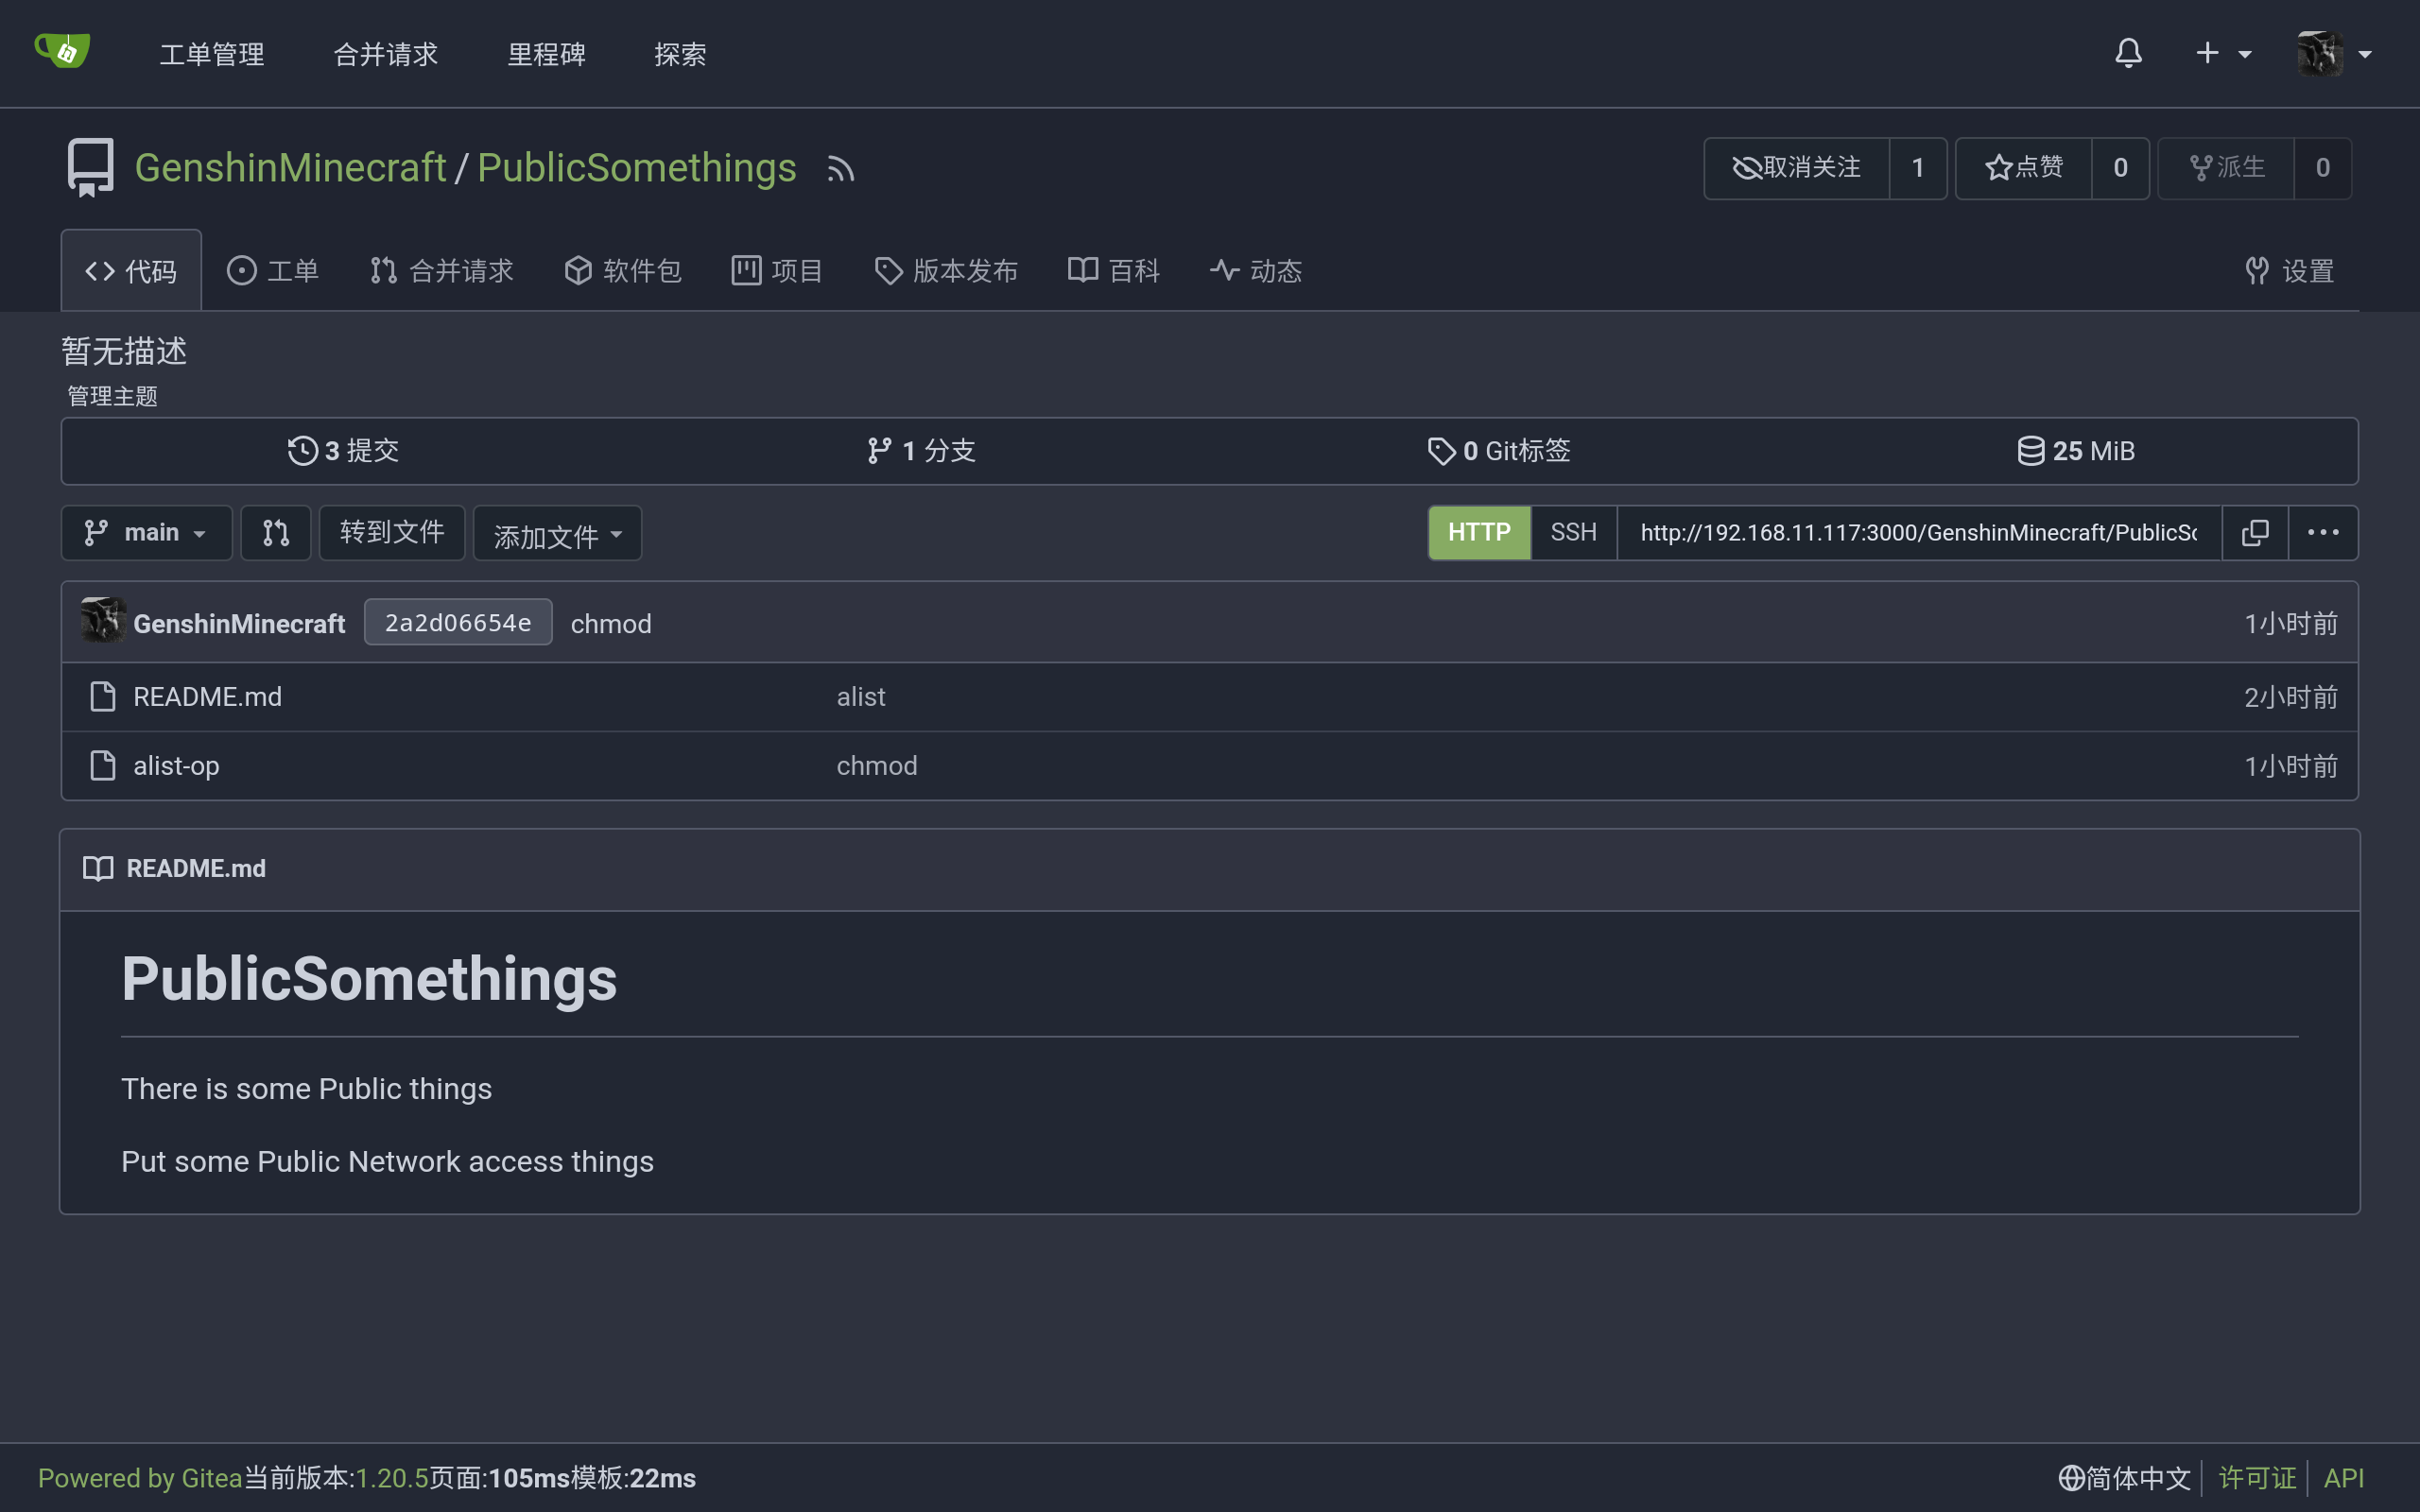Screen dimensions: 2420x1512
Task: Click the clone URL field
Action: 1919,532
